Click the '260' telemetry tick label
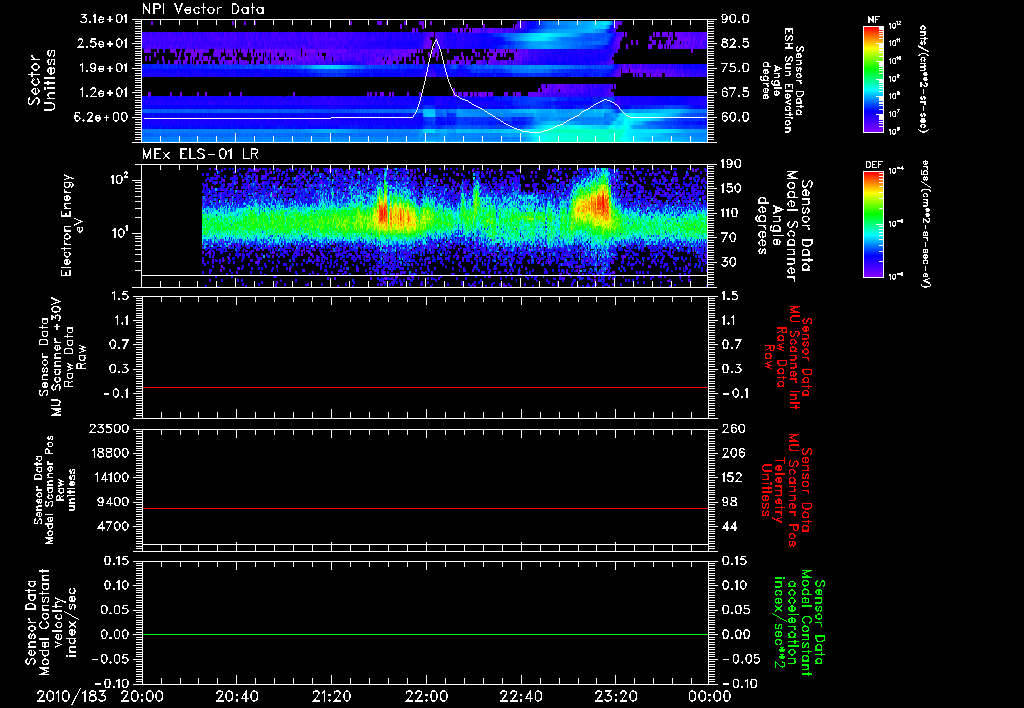Screen dimensions: 1024x708 [x=732, y=429]
